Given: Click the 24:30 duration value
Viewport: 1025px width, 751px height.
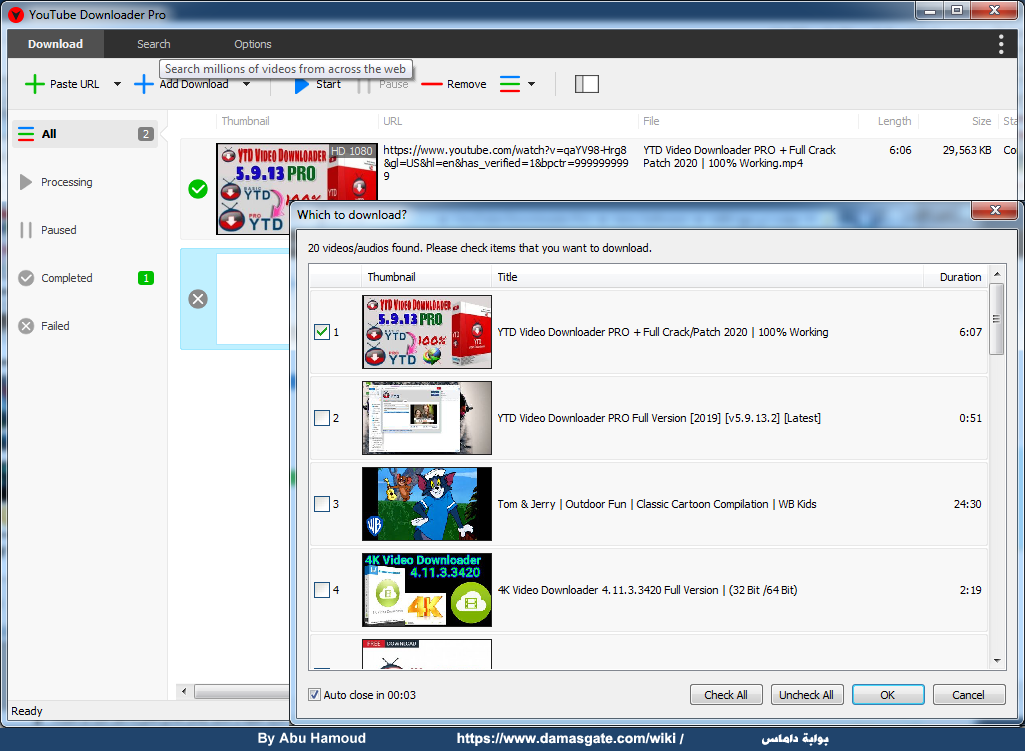Looking at the screenshot, I should 967,504.
